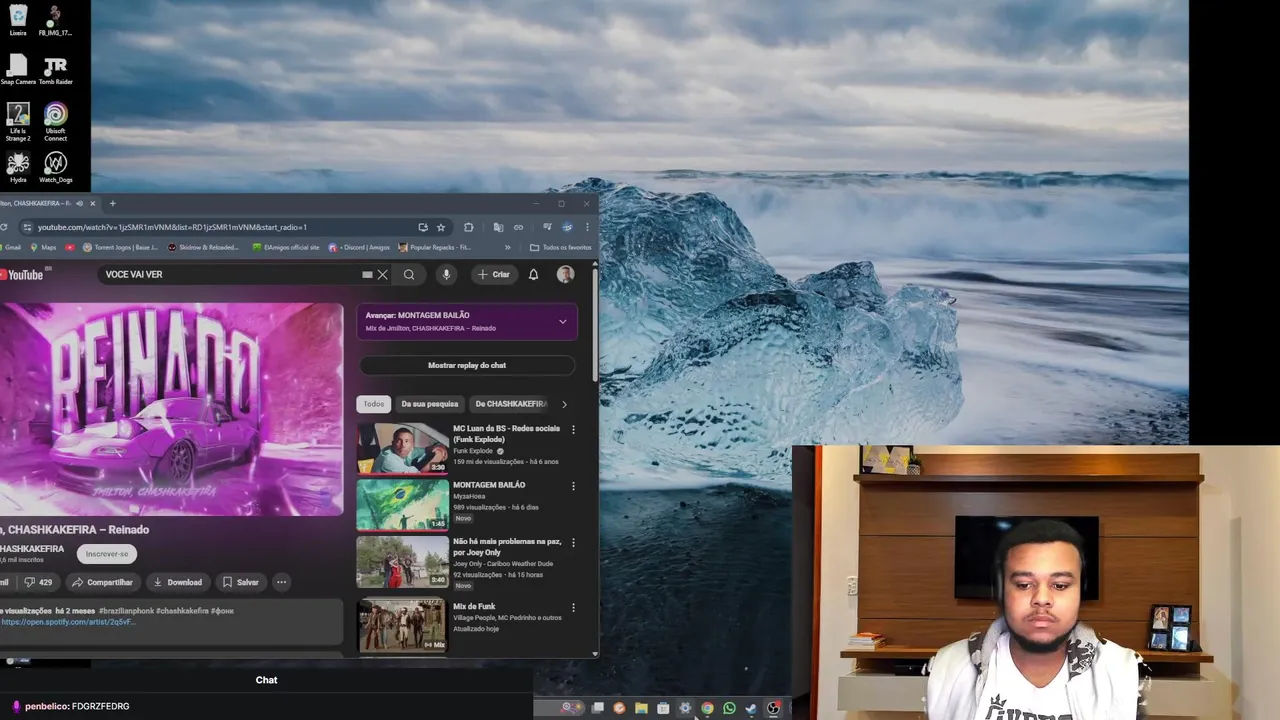Open YouTube notifications bell
The width and height of the screenshot is (1280, 720).
534,274
